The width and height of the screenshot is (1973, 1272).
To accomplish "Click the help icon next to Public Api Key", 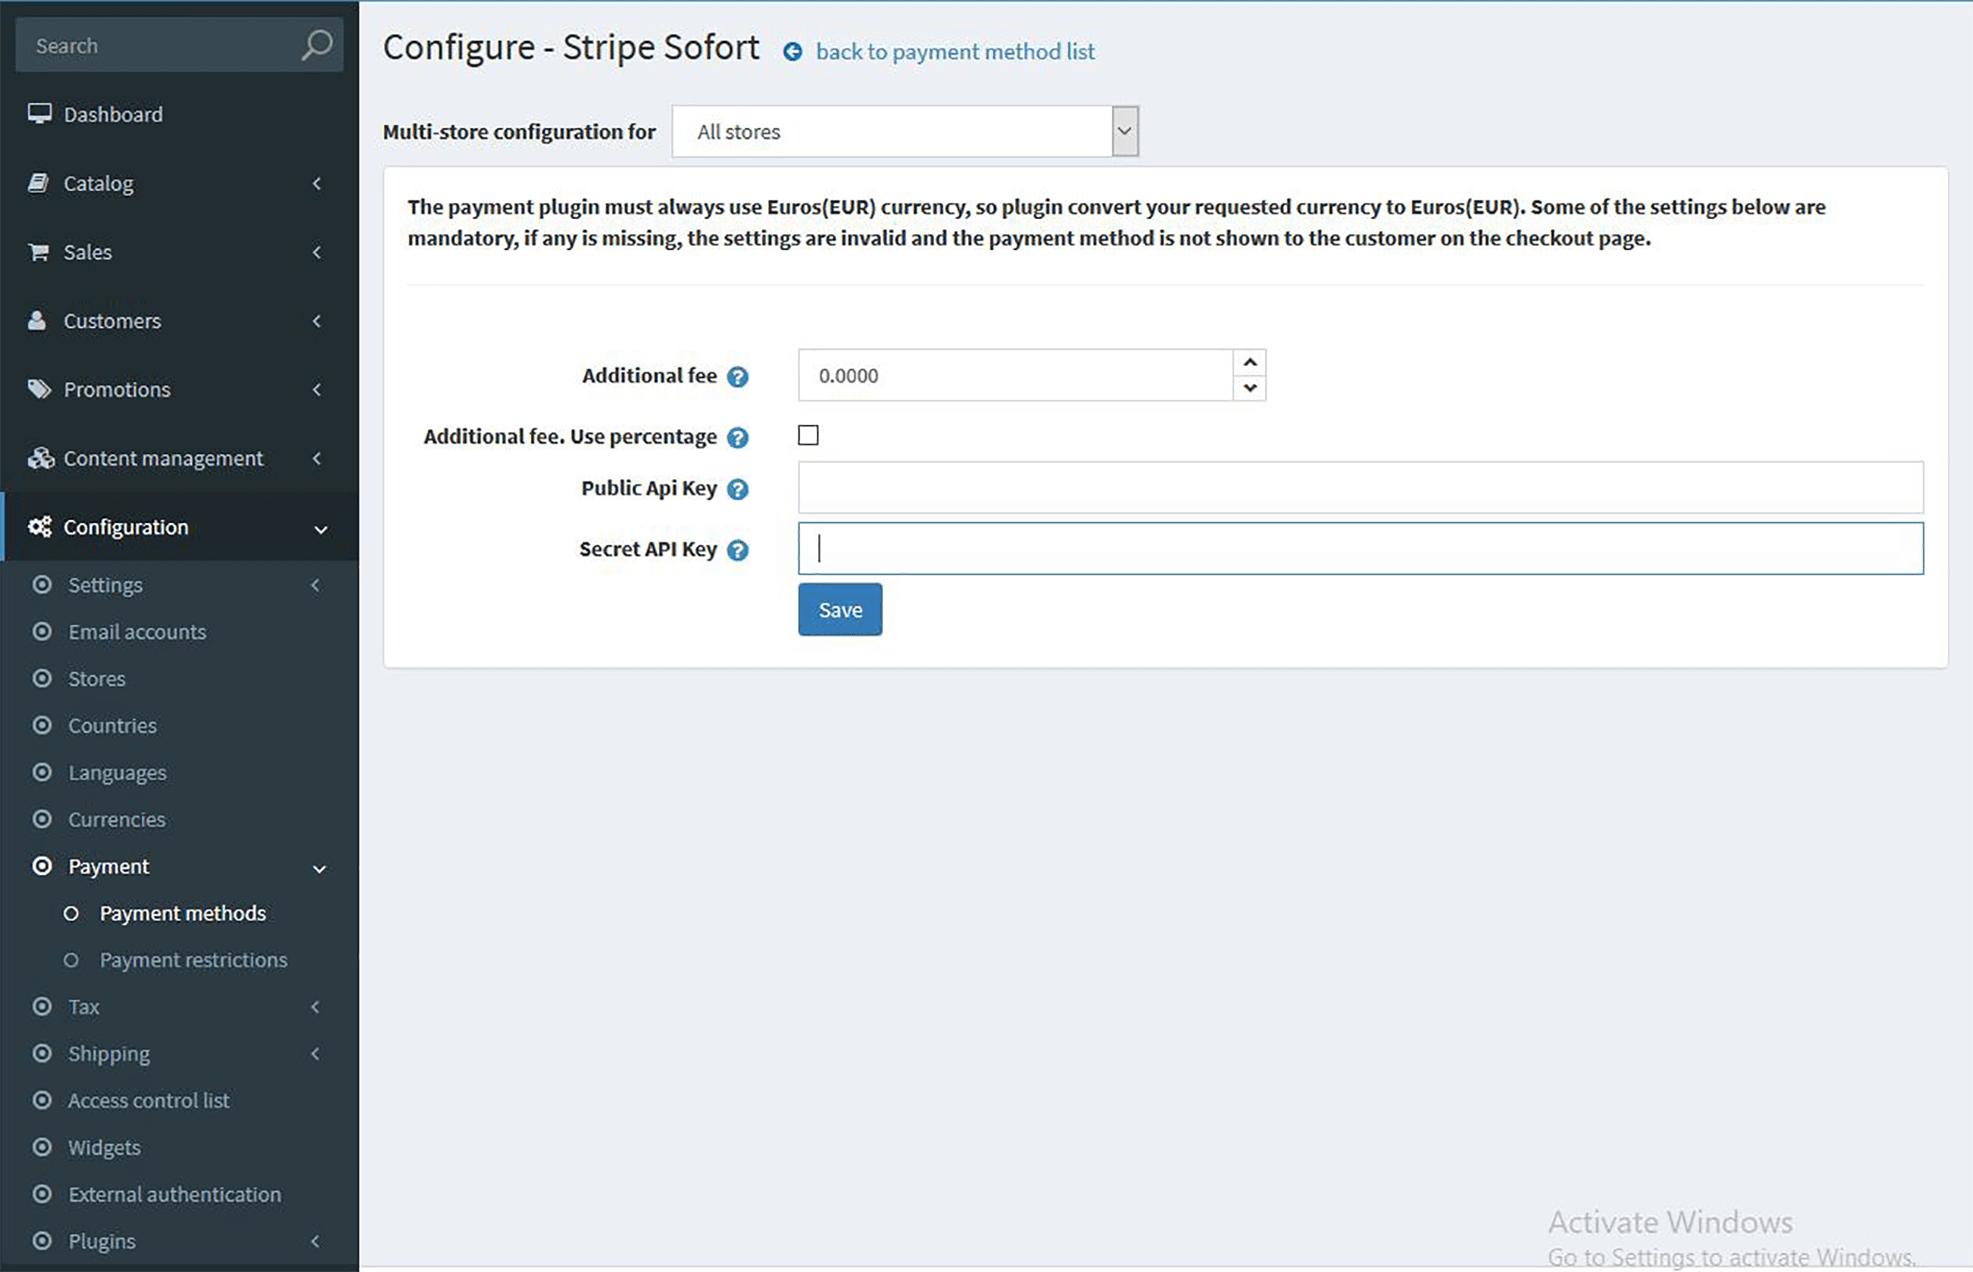I will (737, 489).
